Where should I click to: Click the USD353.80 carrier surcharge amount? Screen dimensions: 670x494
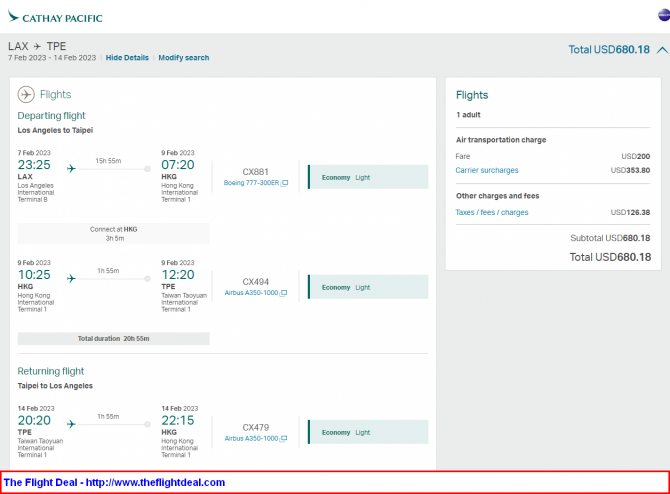(x=630, y=170)
